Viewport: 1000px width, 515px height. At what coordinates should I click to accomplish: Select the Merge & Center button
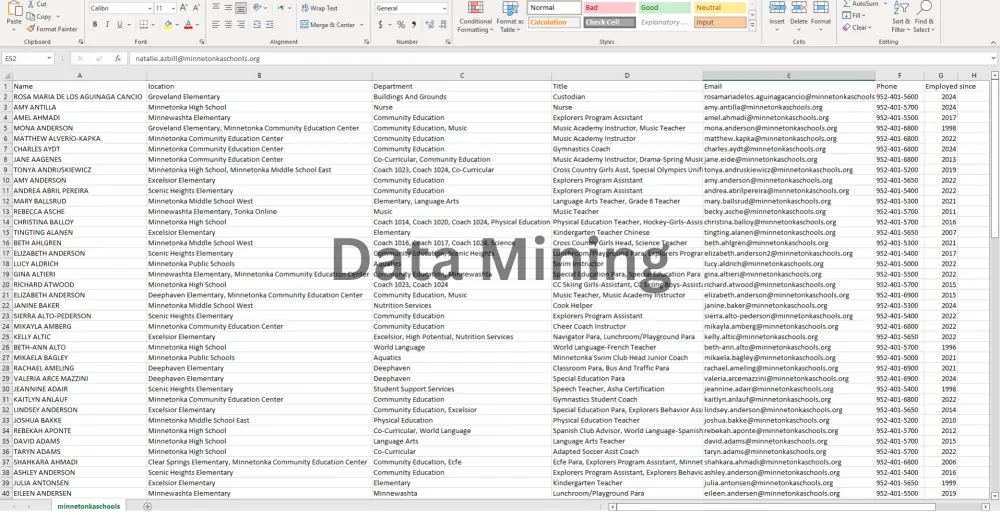pyautogui.click(x=327, y=25)
